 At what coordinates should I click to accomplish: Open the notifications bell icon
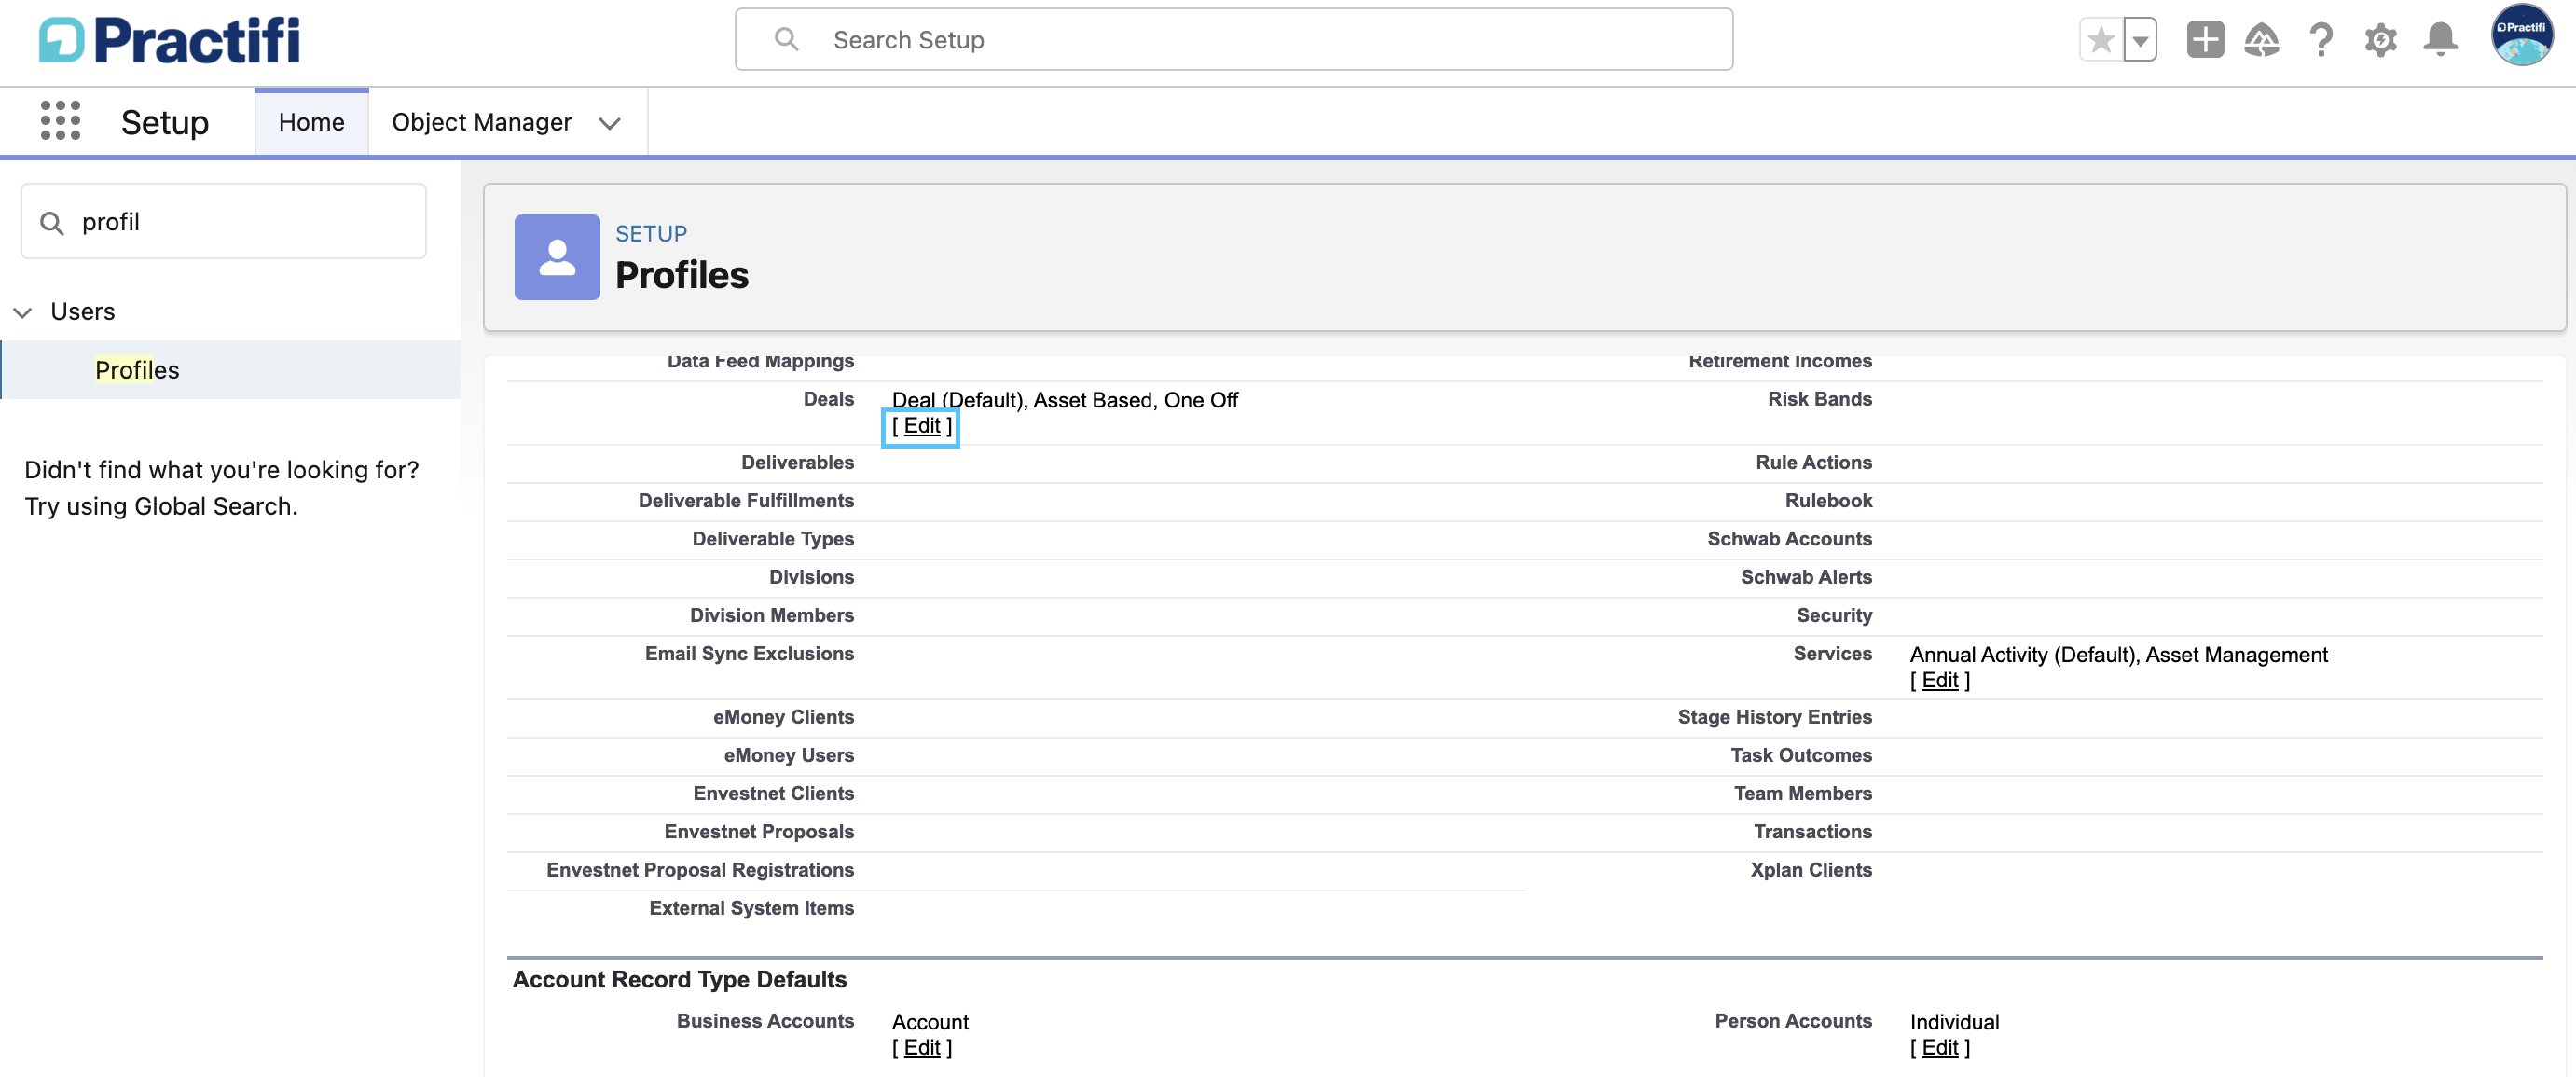coord(2440,40)
